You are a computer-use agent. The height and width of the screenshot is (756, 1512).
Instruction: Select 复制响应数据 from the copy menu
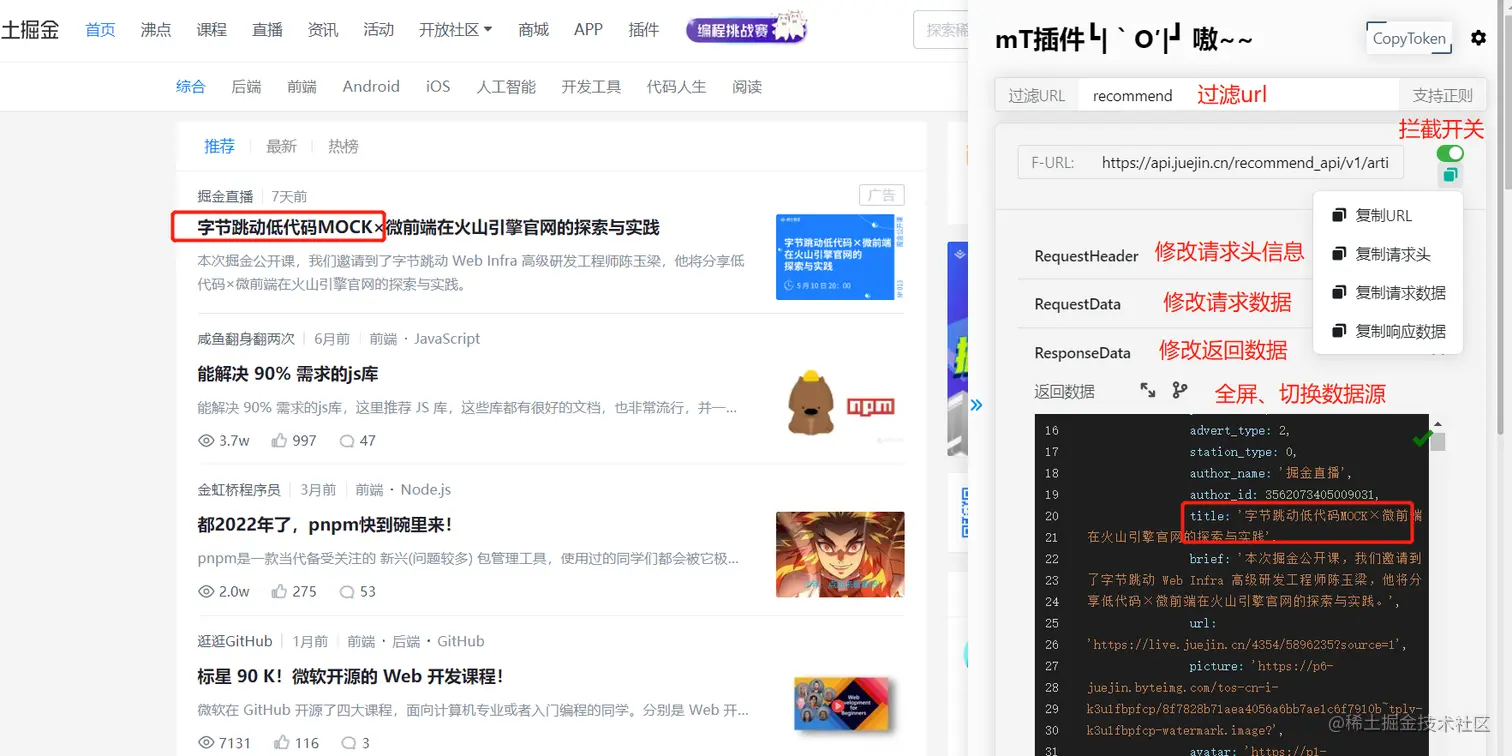coord(1388,330)
